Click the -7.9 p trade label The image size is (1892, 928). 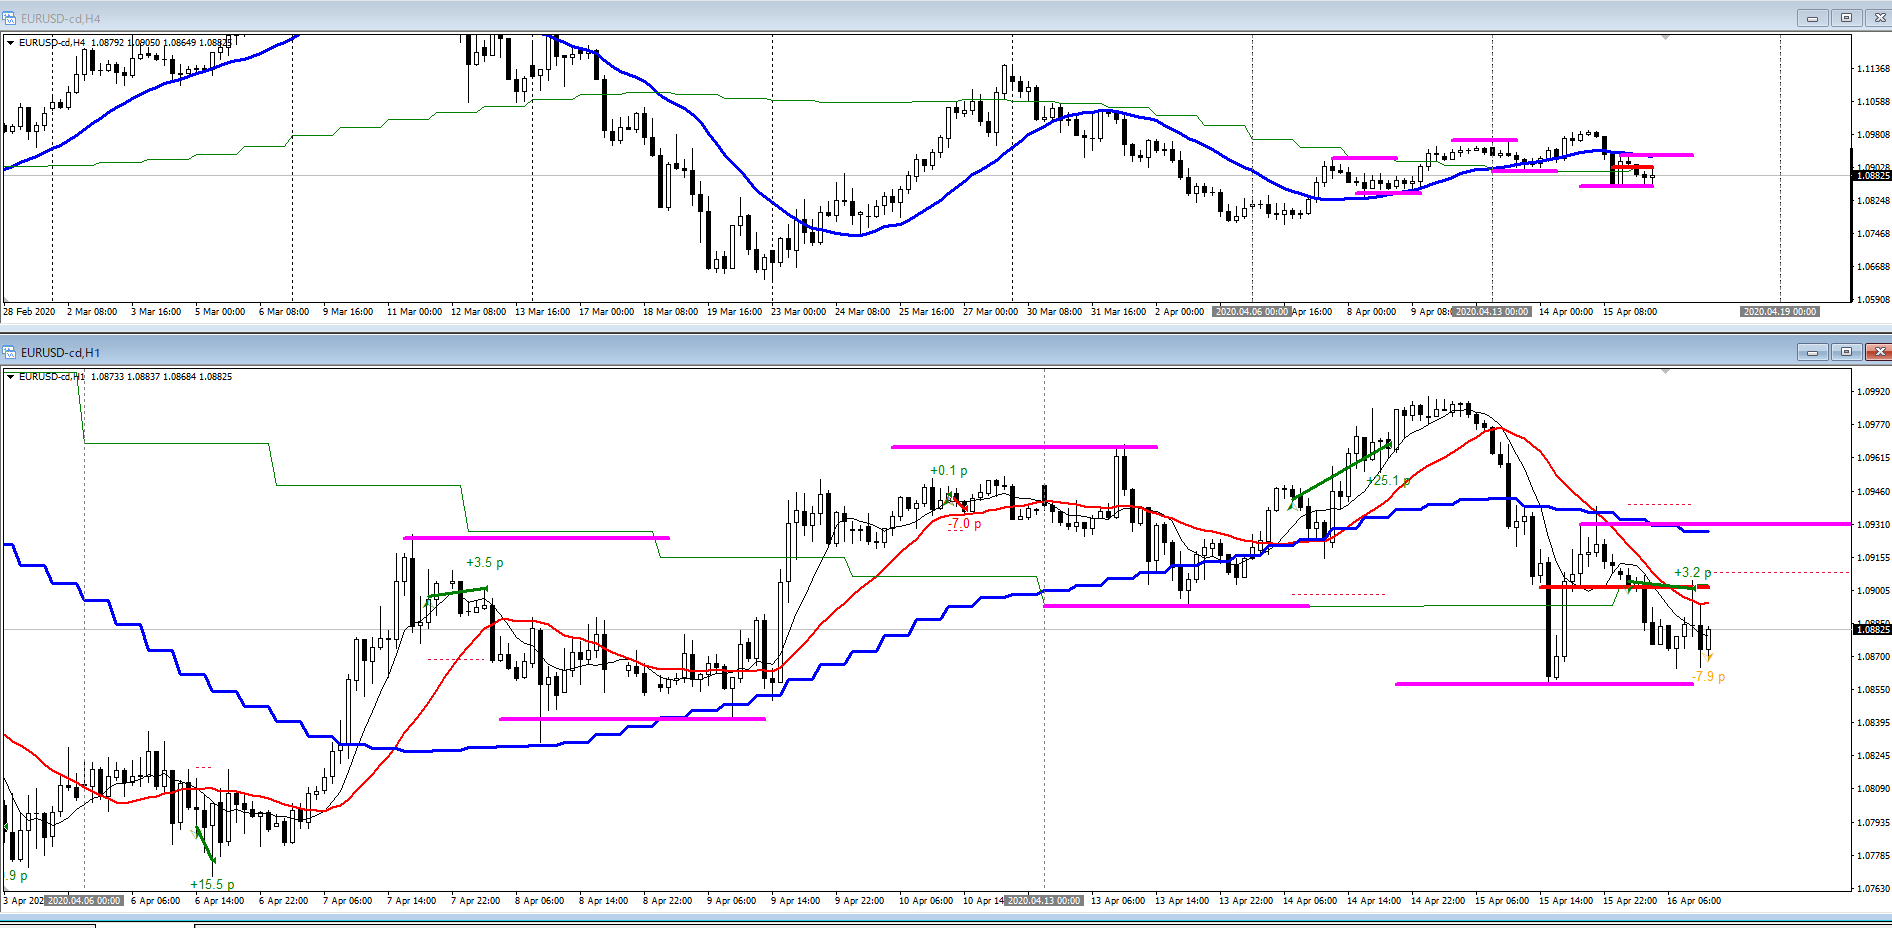pos(1709,677)
